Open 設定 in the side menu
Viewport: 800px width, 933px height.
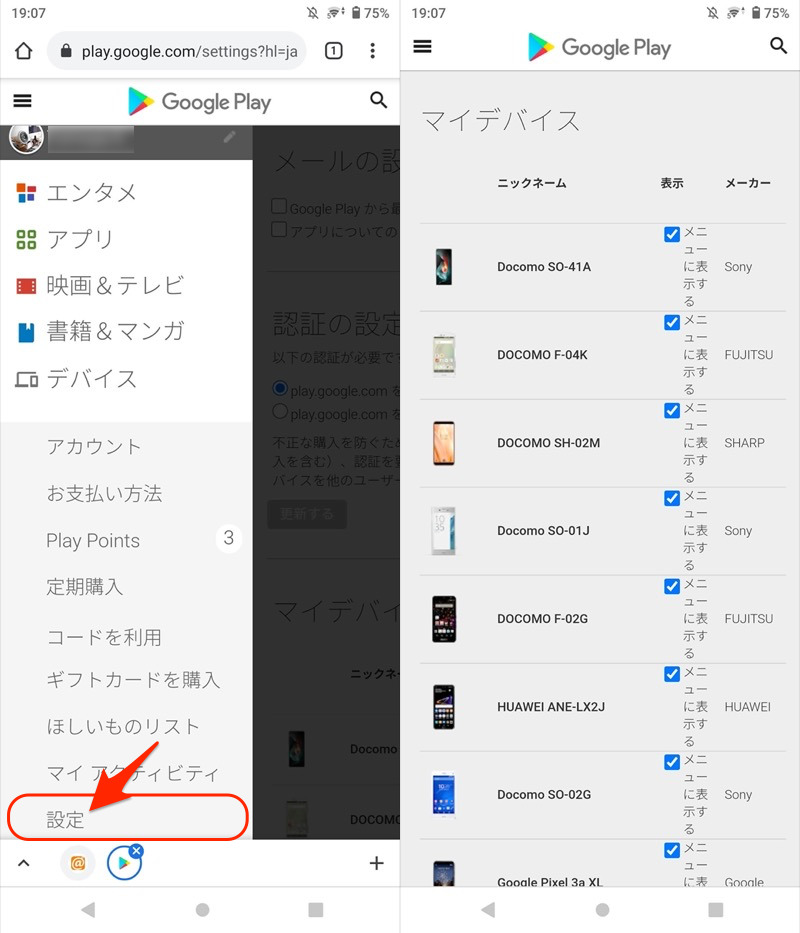pos(66,819)
